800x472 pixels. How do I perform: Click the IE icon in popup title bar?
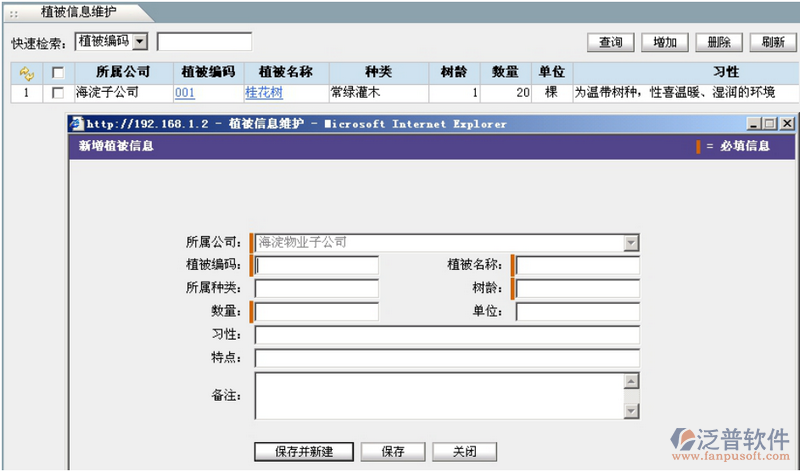(x=75, y=124)
